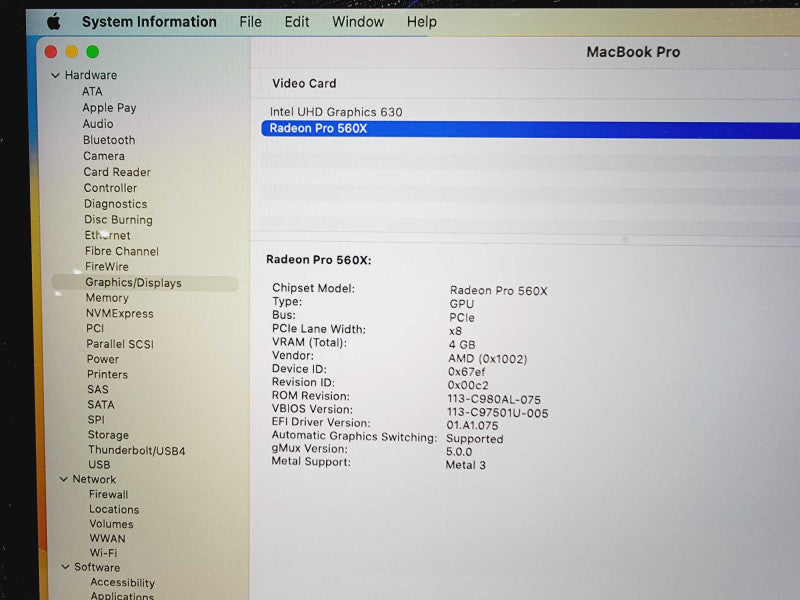Screen dimensions: 800x600
Task: Click the VRAM value 4 GB
Action: tap(462, 345)
